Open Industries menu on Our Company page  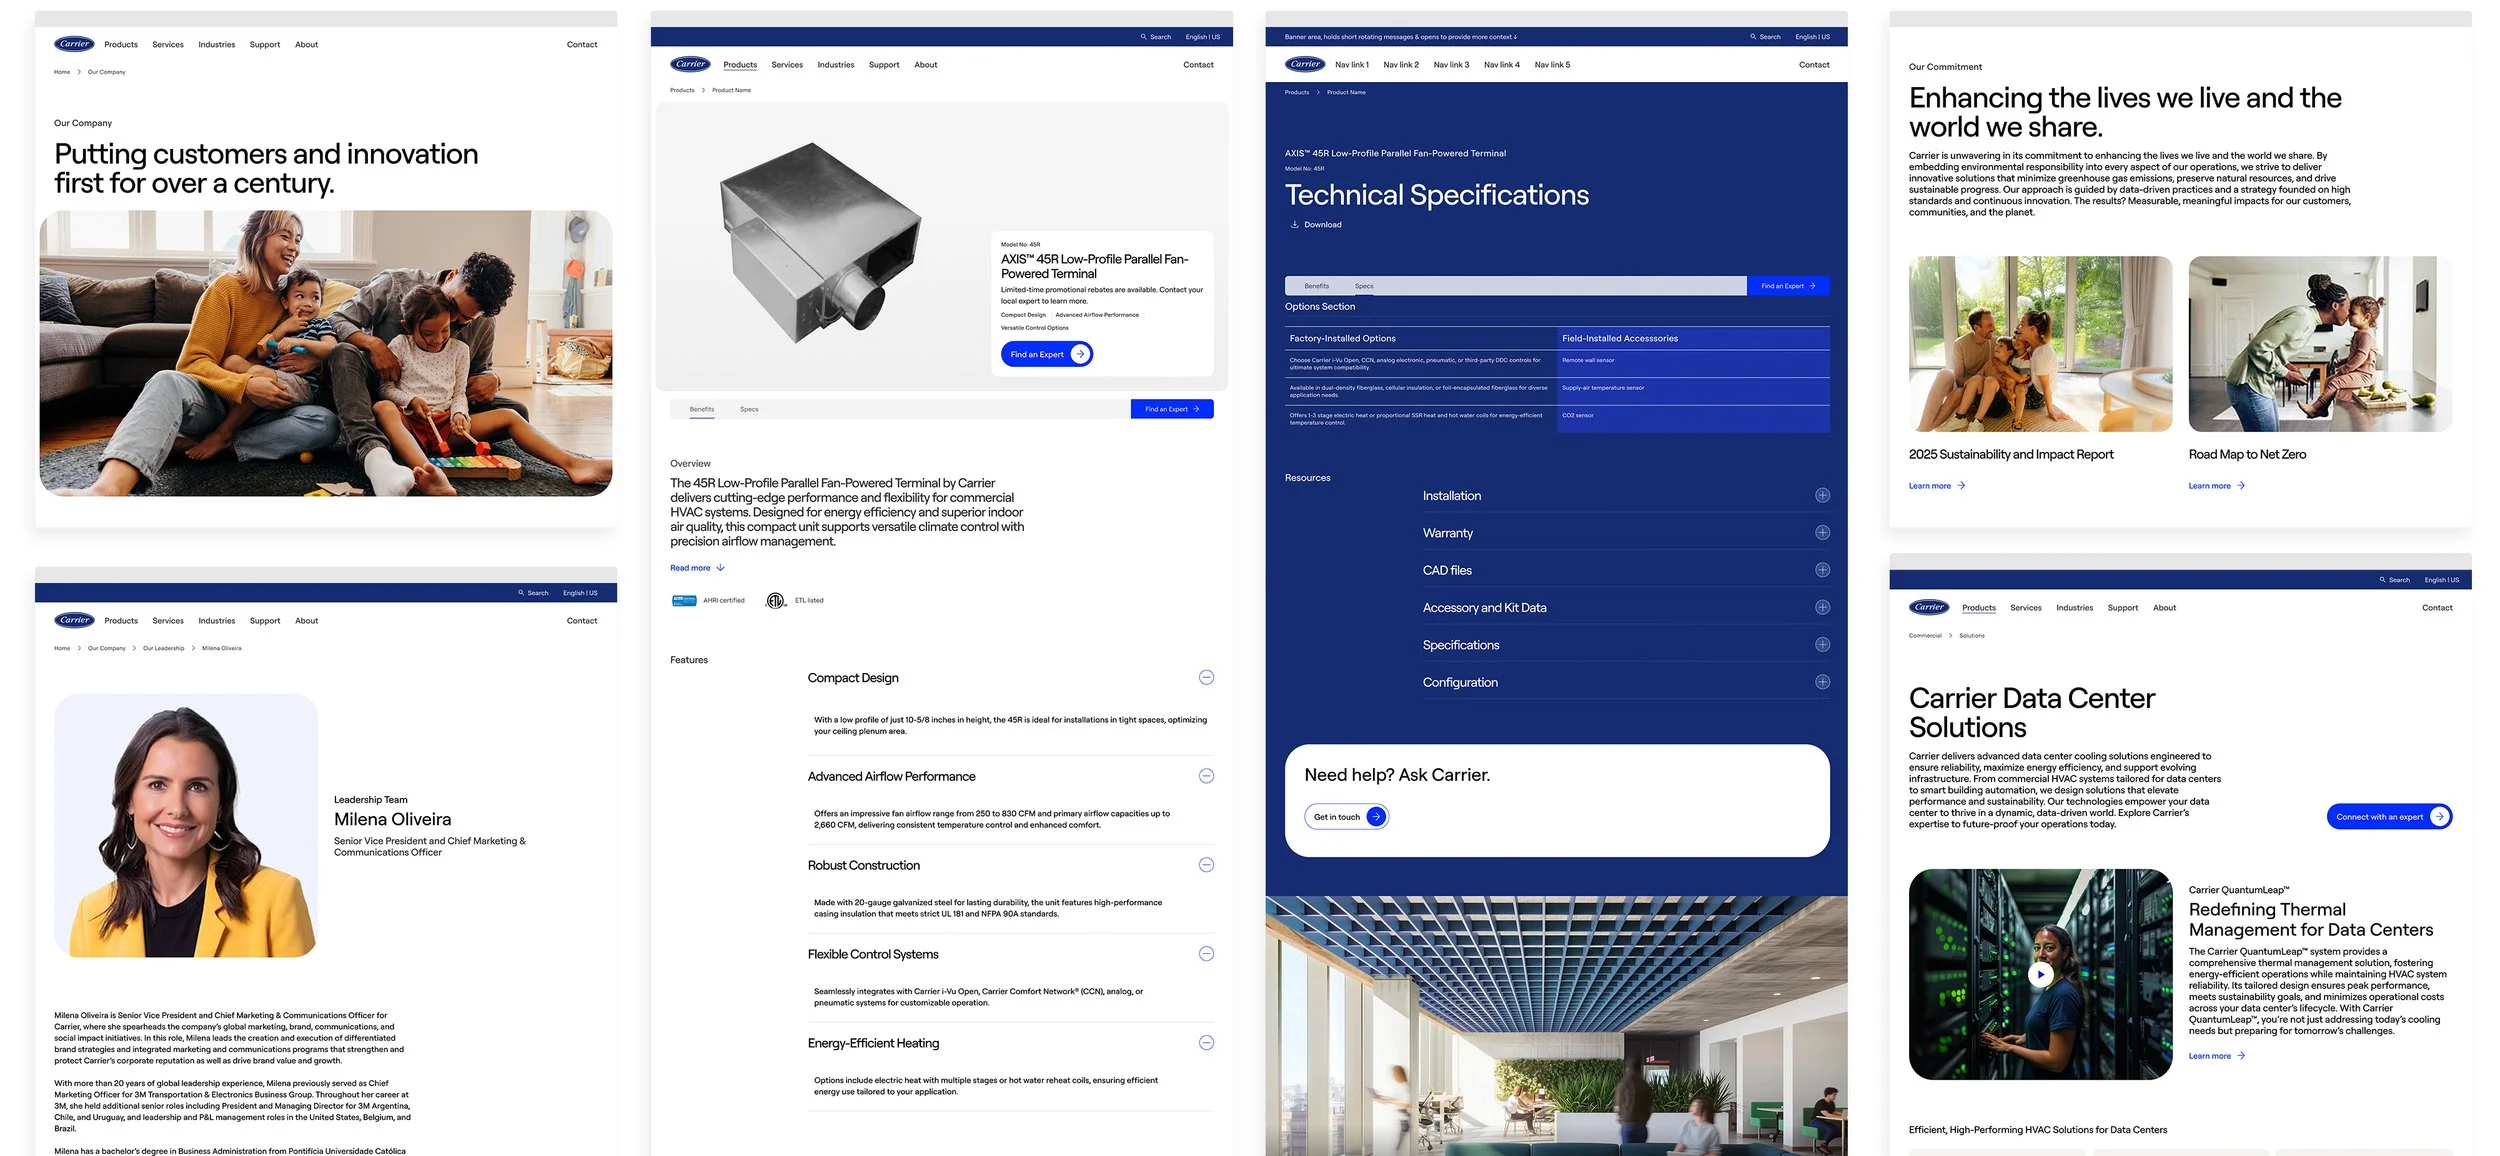(x=216, y=45)
